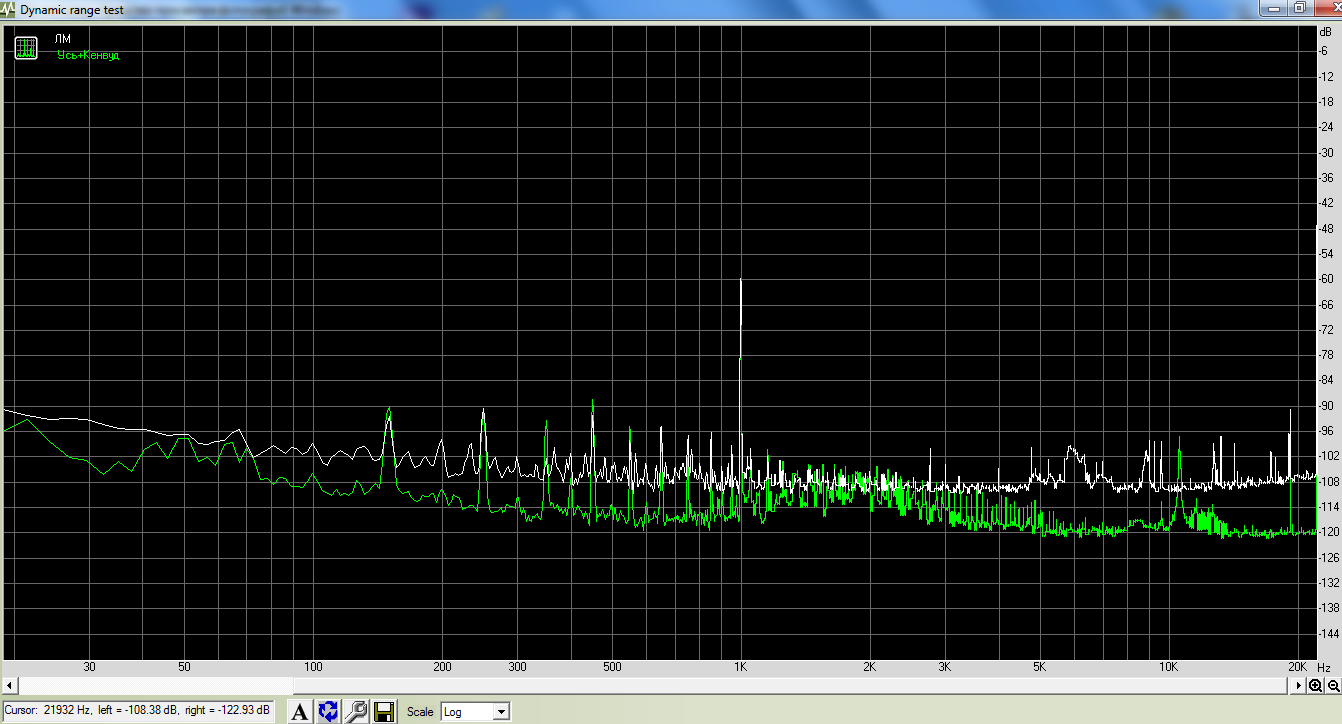The width and height of the screenshot is (1342, 724).
Task: Select the green 'Усь+Кенвуд' legend entry
Action: [x=88, y=55]
